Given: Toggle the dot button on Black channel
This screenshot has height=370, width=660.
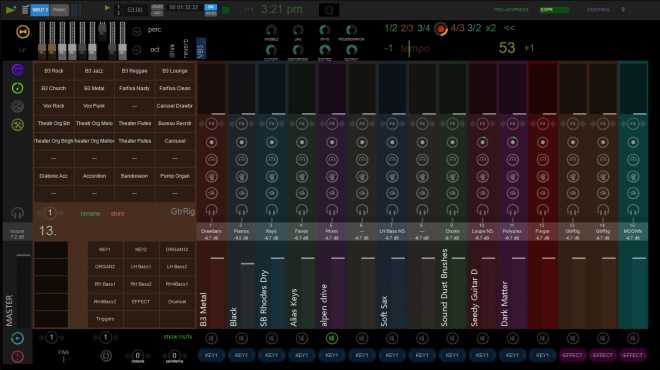Looking at the screenshot, I should 242,142.
